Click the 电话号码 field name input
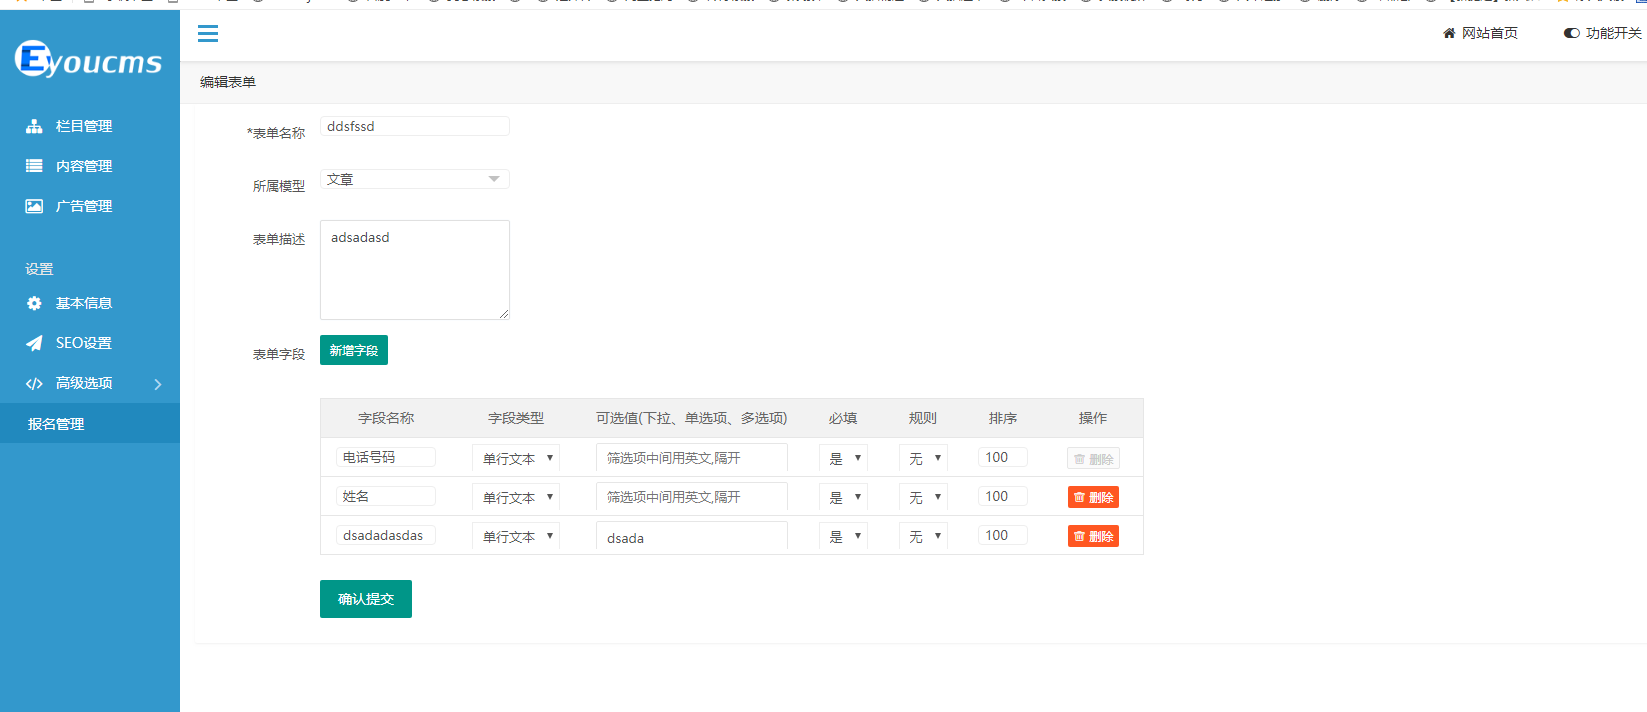Viewport: 1647px width, 712px height. coord(386,457)
